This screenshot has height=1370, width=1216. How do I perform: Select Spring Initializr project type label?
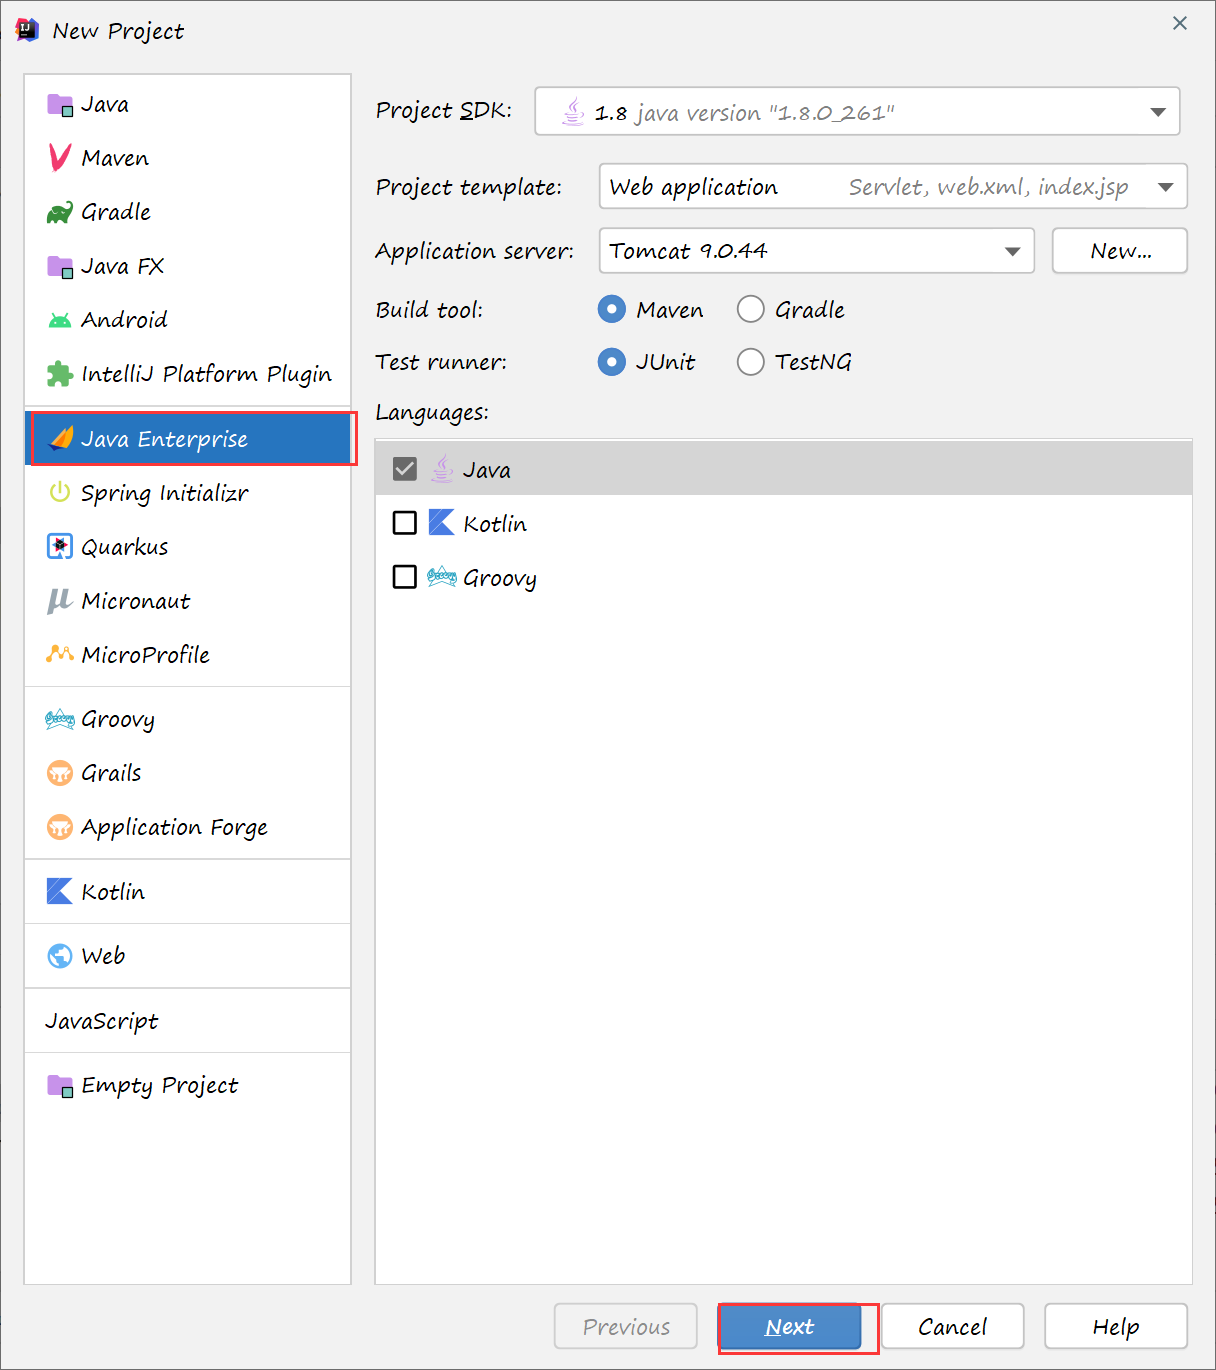(x=165, y=493)
